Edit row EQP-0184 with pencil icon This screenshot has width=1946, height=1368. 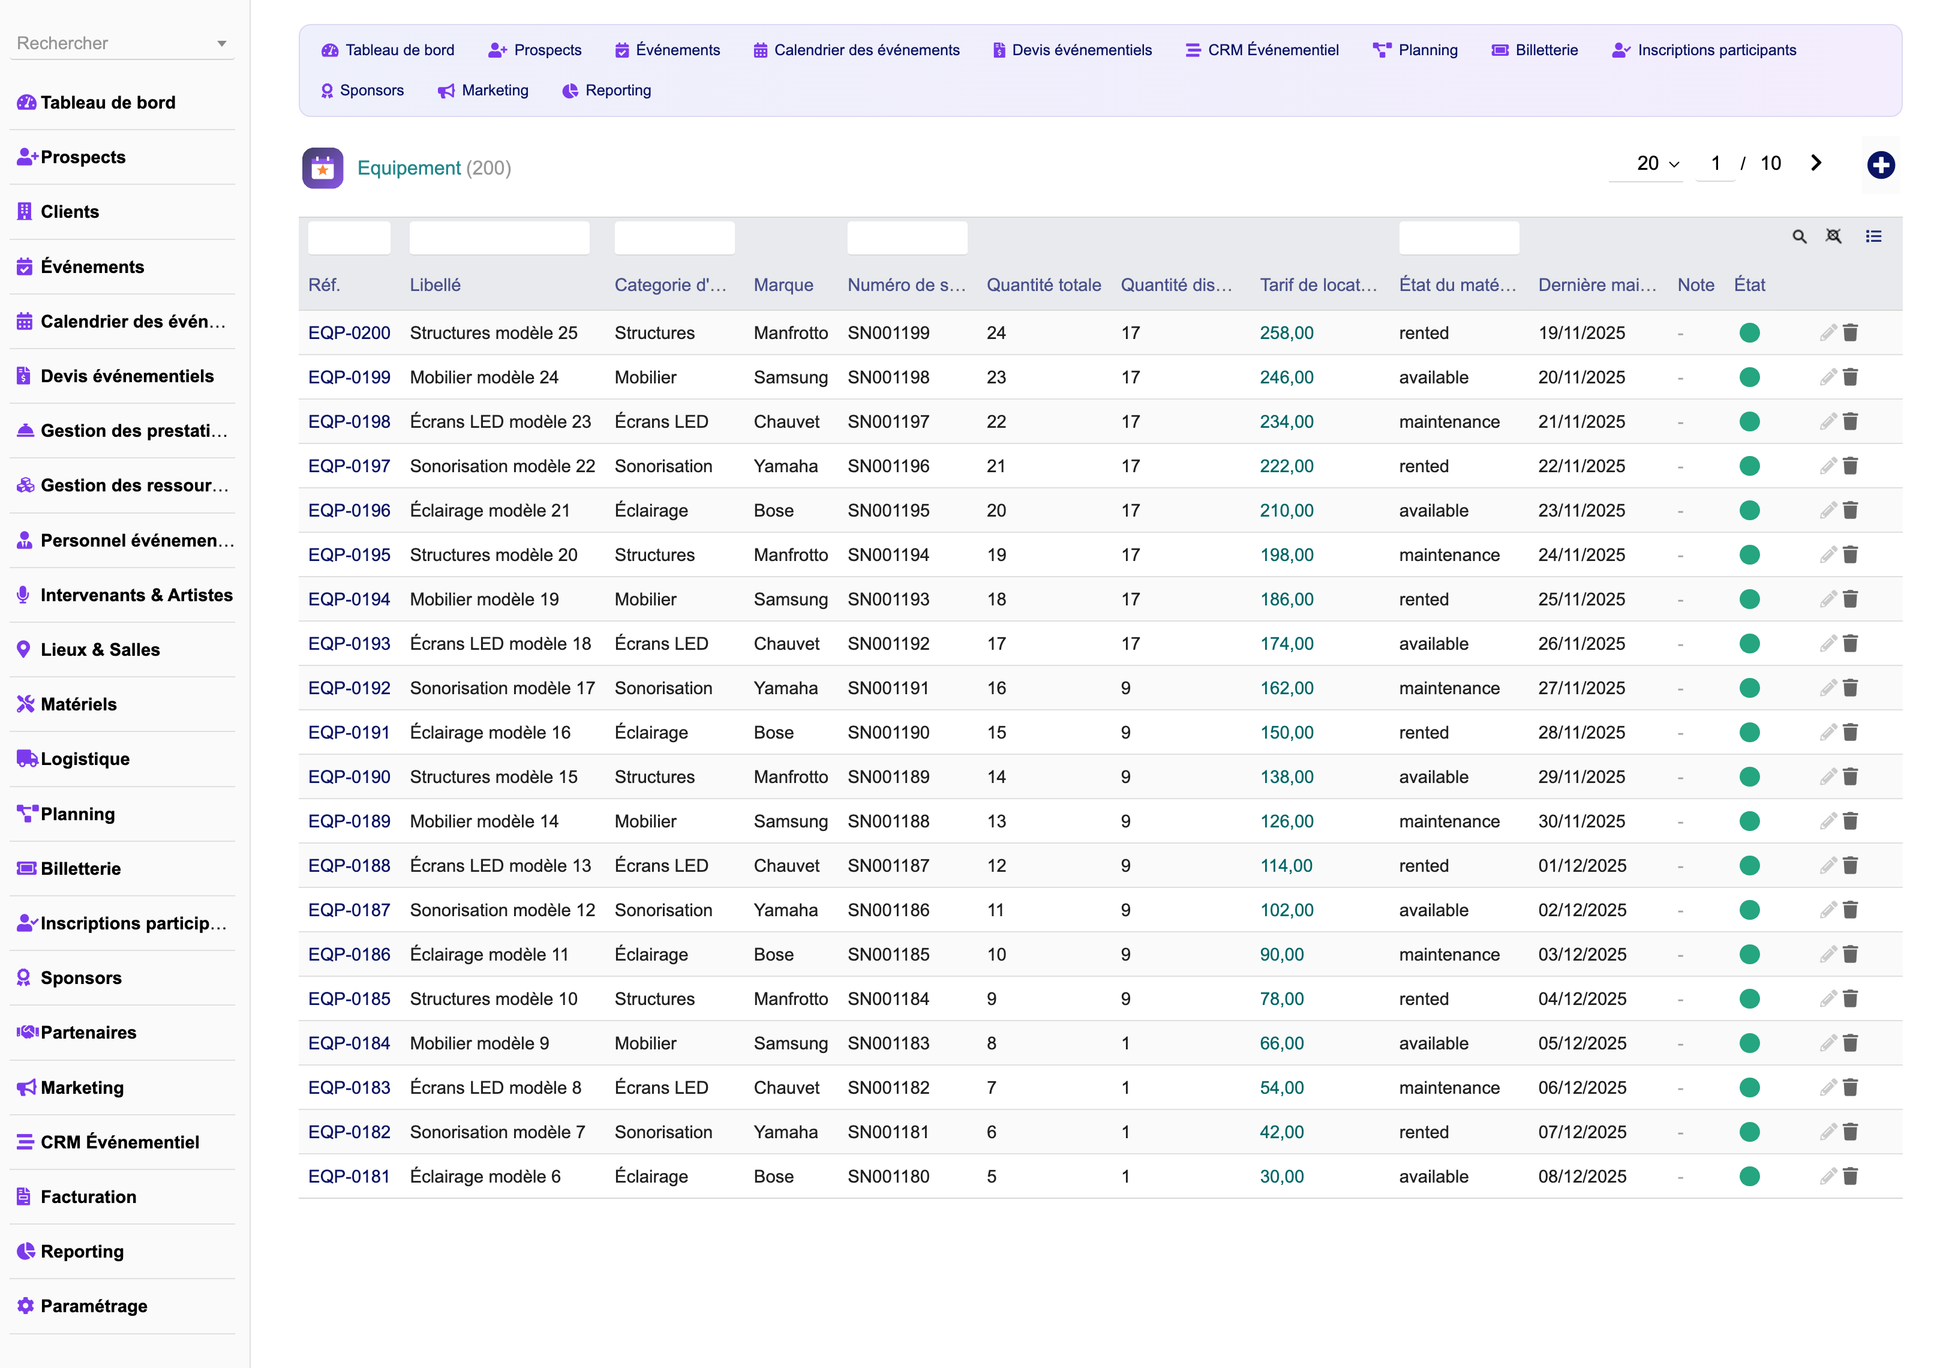1828,1043
